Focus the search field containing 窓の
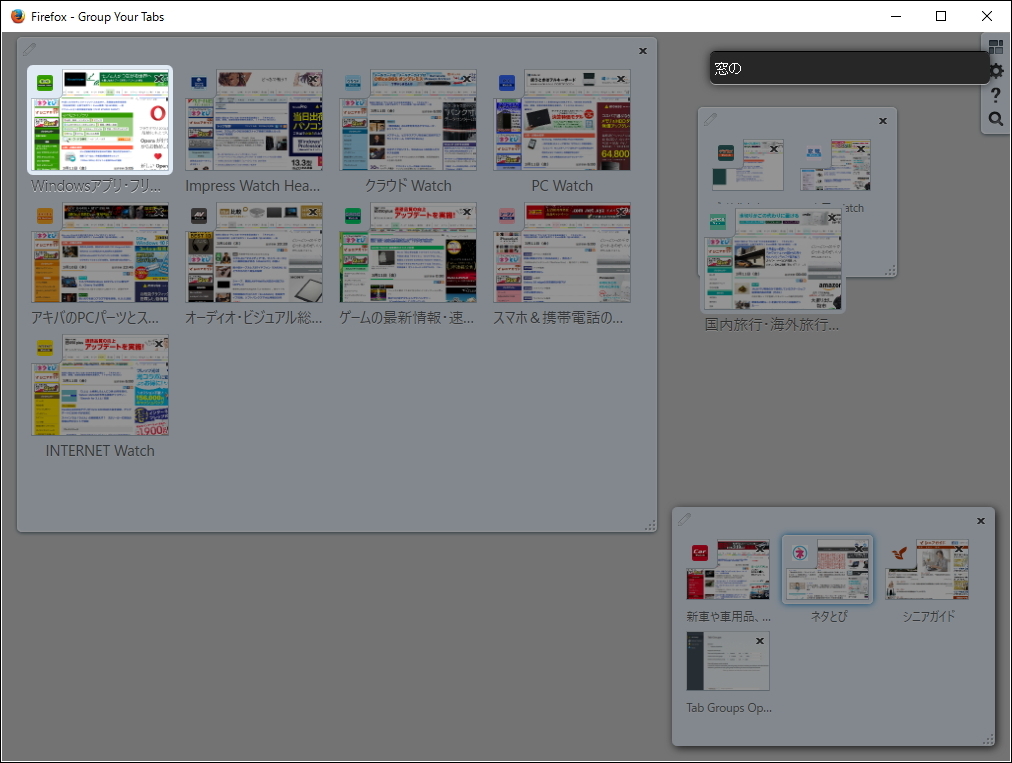 click(x=849, y=68)
